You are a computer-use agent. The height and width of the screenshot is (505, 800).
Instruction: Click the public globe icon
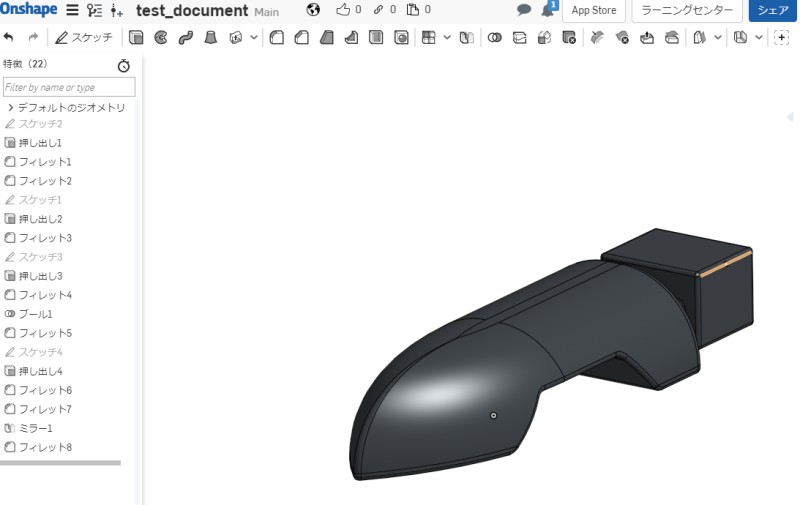tap(313, 10)
